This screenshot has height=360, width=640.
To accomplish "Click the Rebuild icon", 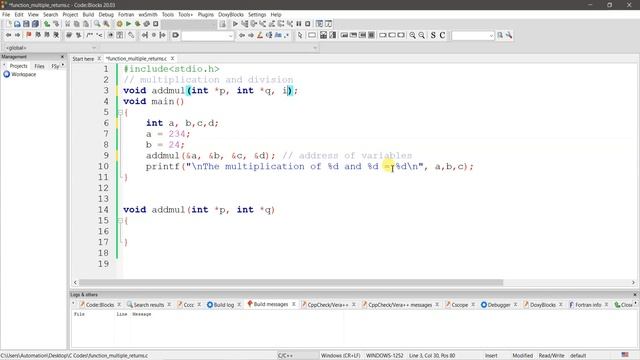I will point(147,24).
